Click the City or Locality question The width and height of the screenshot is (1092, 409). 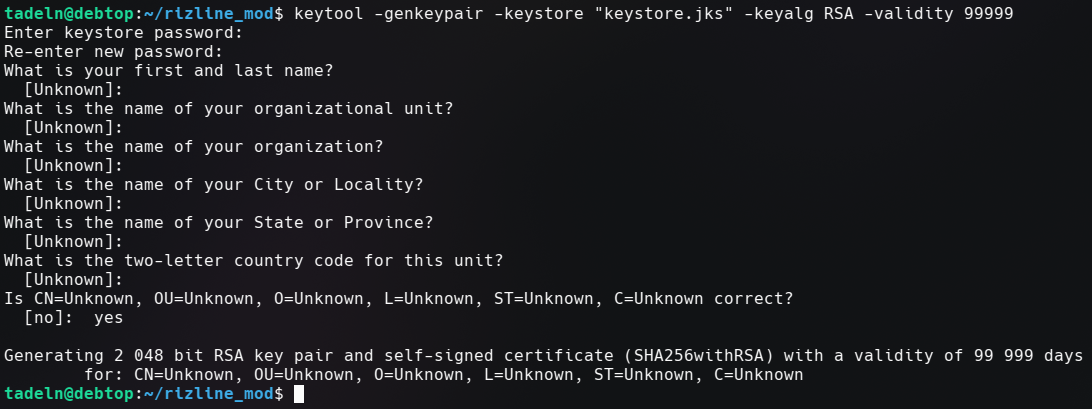point(213,185)
